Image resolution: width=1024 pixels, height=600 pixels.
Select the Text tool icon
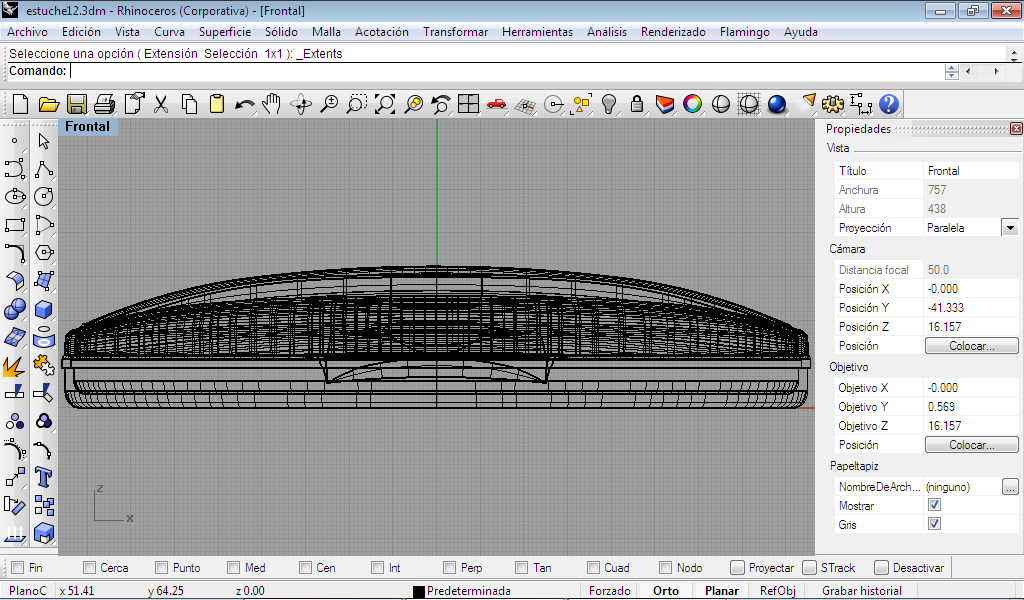[x=43, y=476]
